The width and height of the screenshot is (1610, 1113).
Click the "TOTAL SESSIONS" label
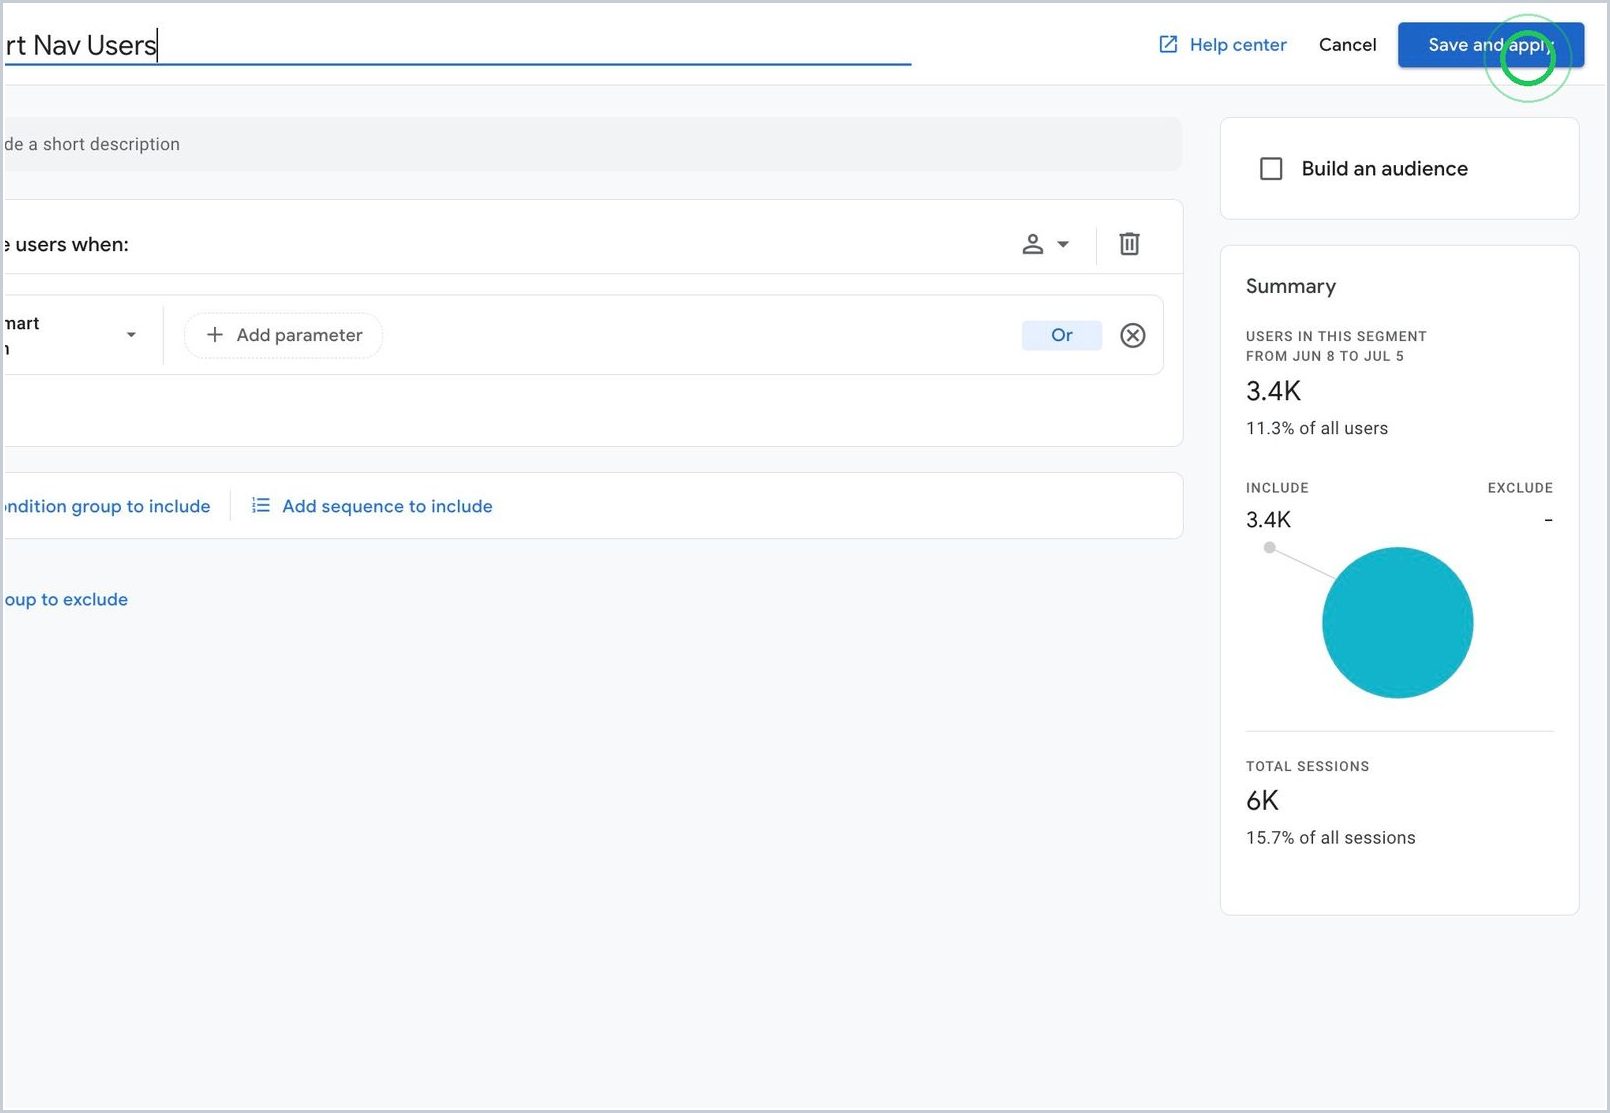coord(1308,766)
